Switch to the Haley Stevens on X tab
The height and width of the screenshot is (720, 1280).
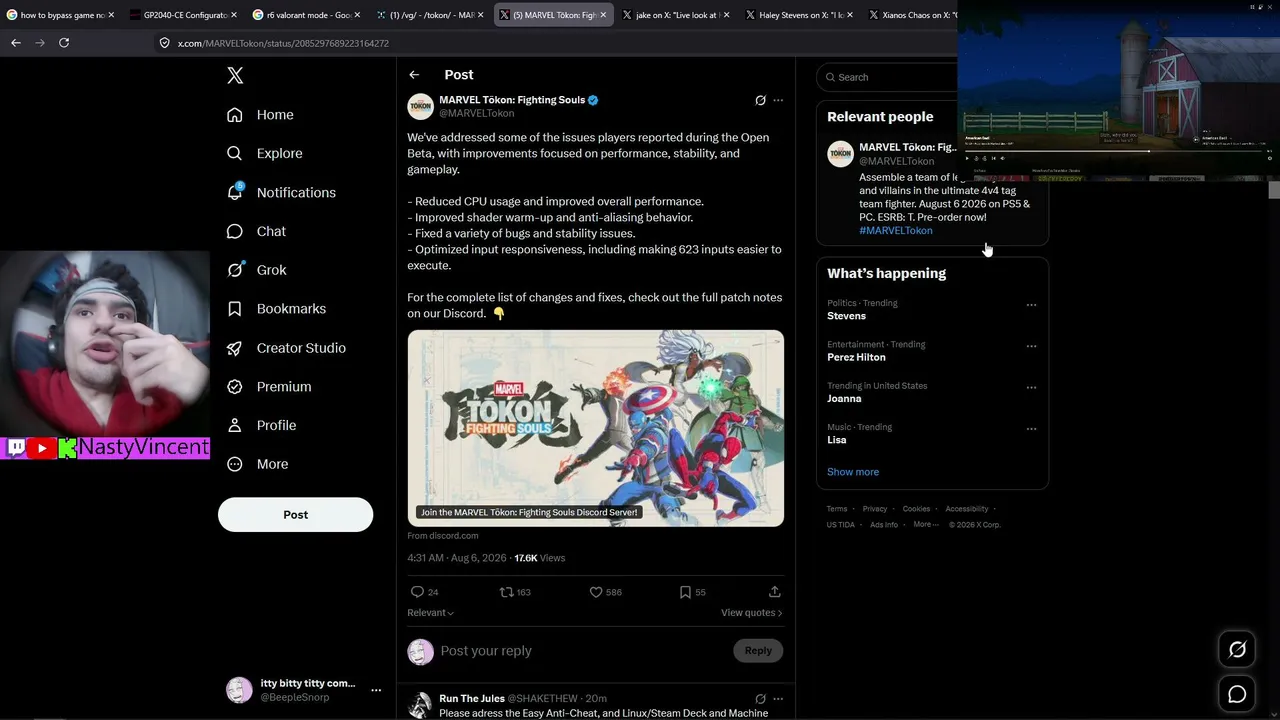[798, 15]
